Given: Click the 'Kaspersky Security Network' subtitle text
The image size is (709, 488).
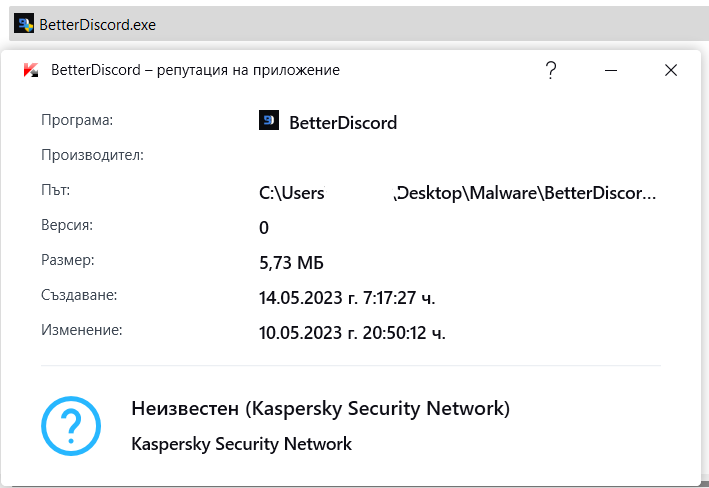Looking at the screenshot, I should (241, 444).
